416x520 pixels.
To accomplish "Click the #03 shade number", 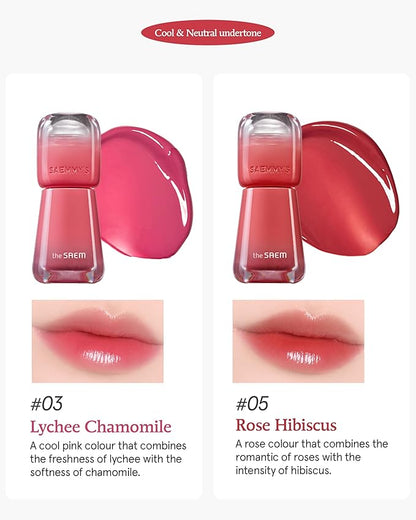I will tap(46, 404).
